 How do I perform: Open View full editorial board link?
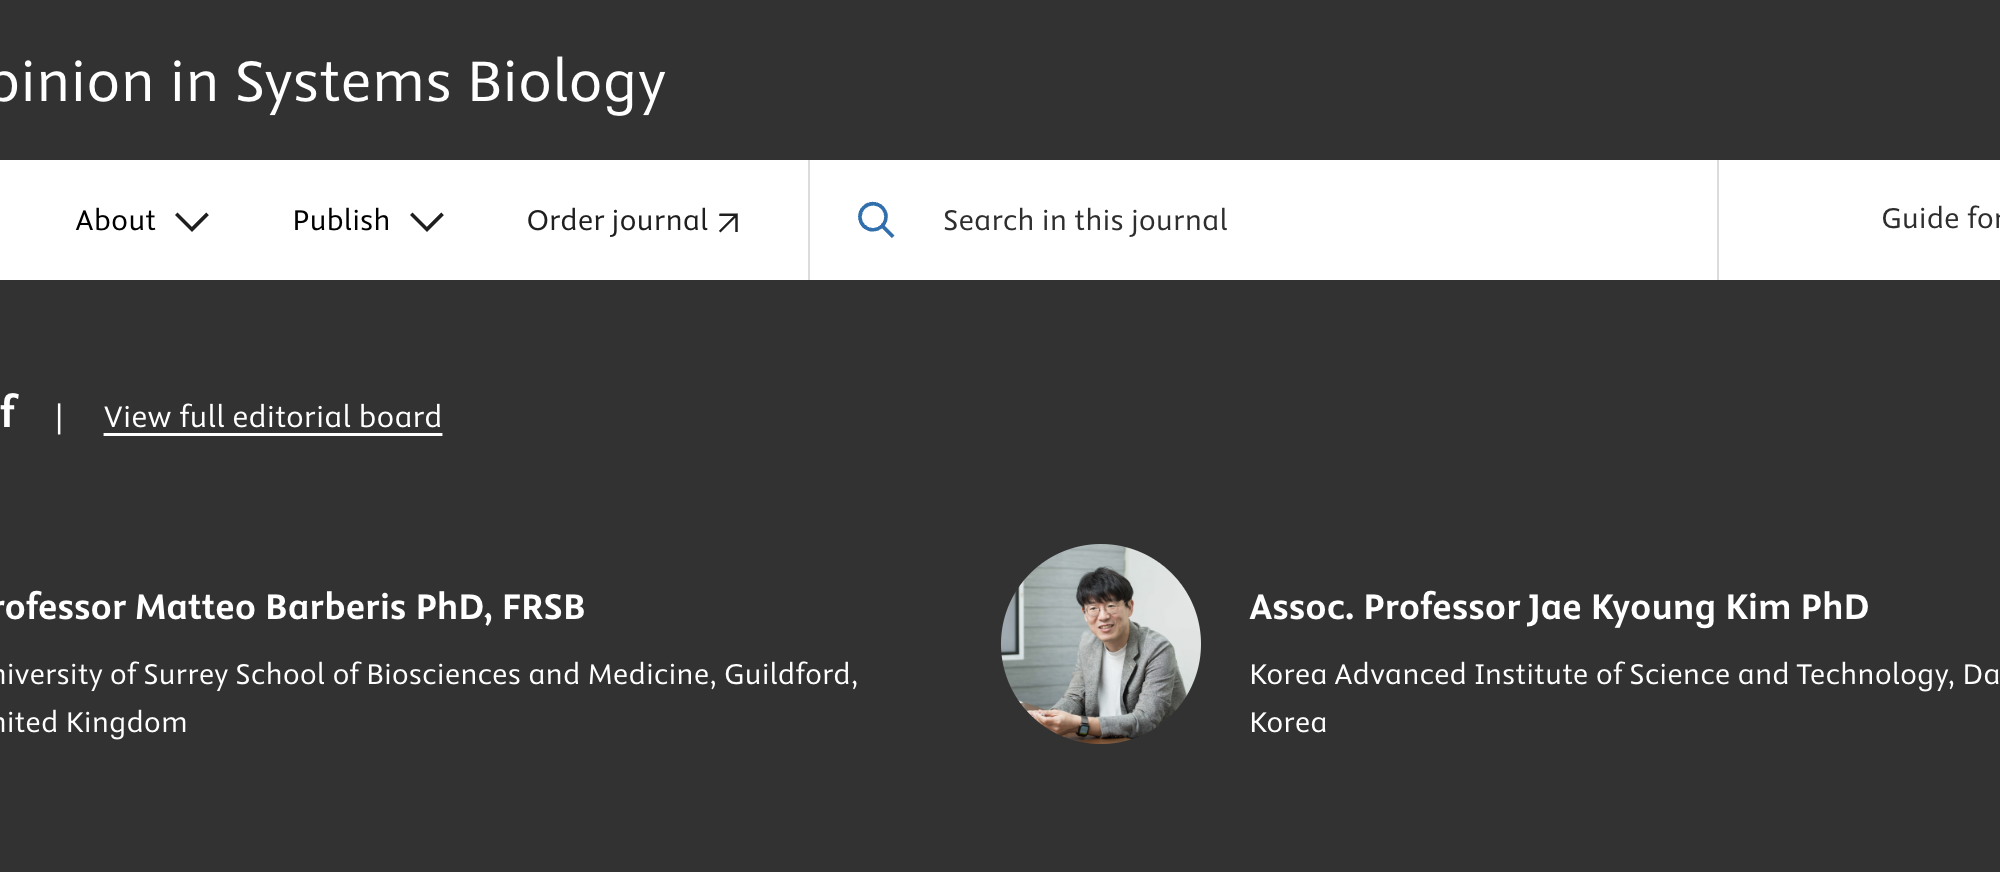pyautogui.click(x=273, y=416)
